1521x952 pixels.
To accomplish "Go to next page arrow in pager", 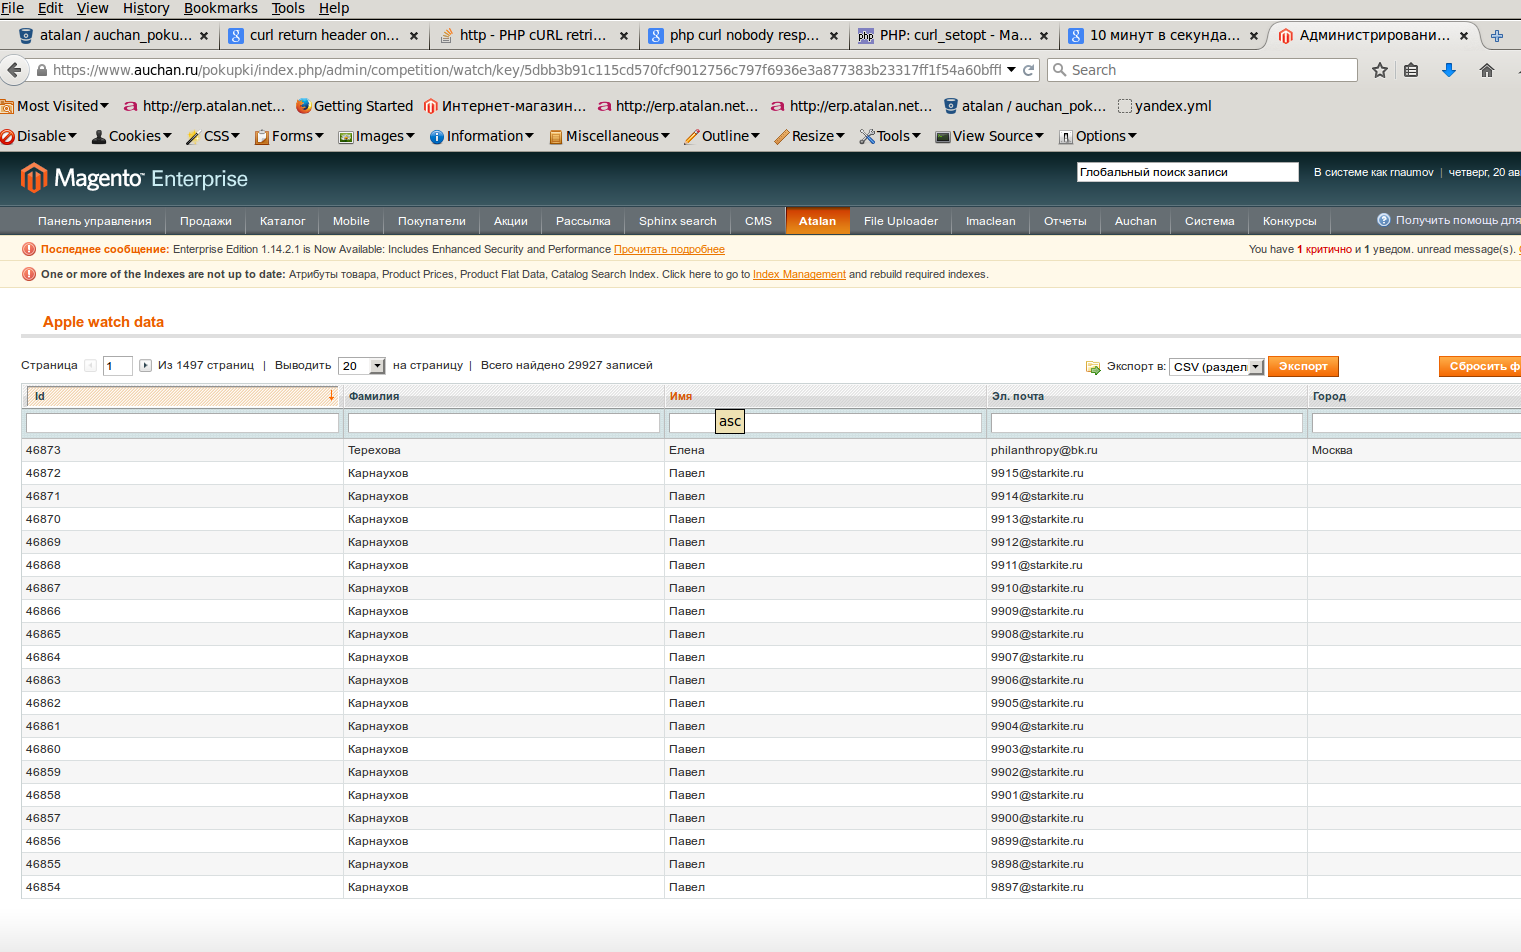I will (x=145, y=365).
